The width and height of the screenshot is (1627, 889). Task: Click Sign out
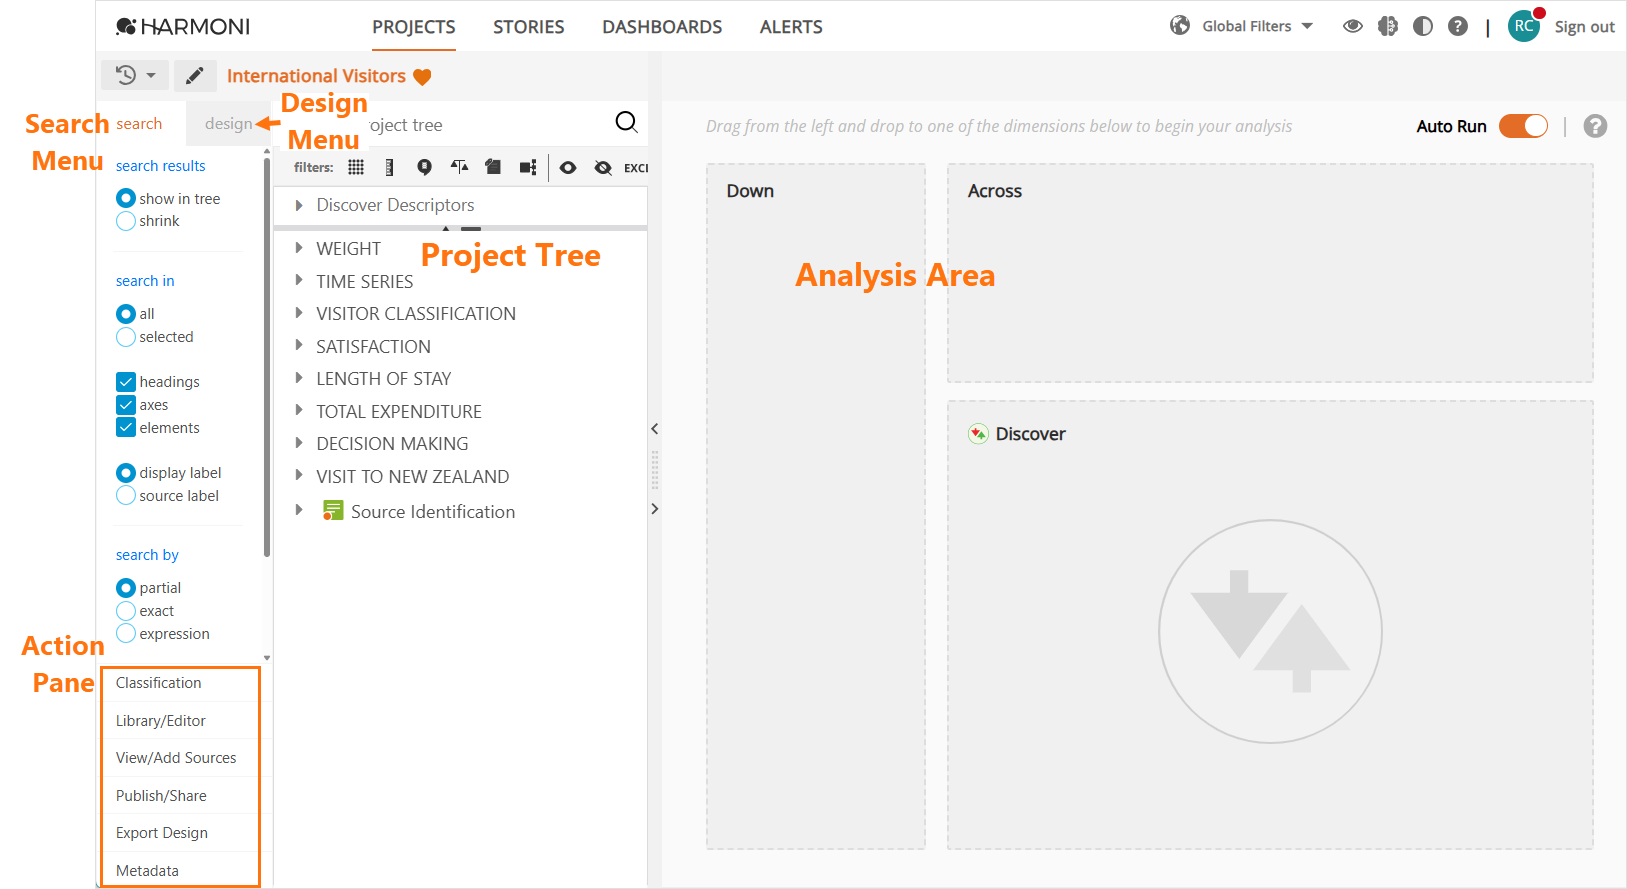coord(1585,27)
